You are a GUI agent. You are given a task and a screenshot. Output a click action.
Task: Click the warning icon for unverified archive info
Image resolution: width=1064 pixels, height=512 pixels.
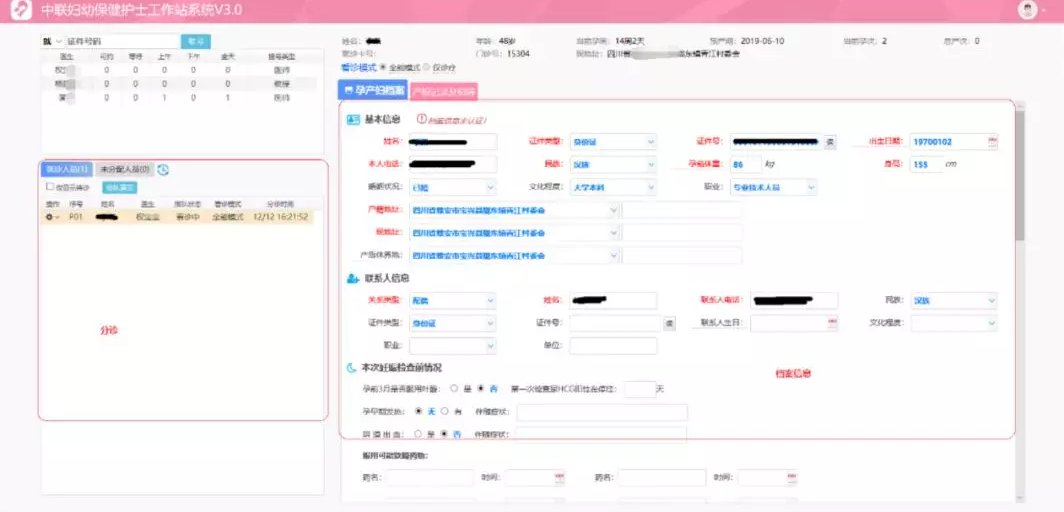coord(421,119)
